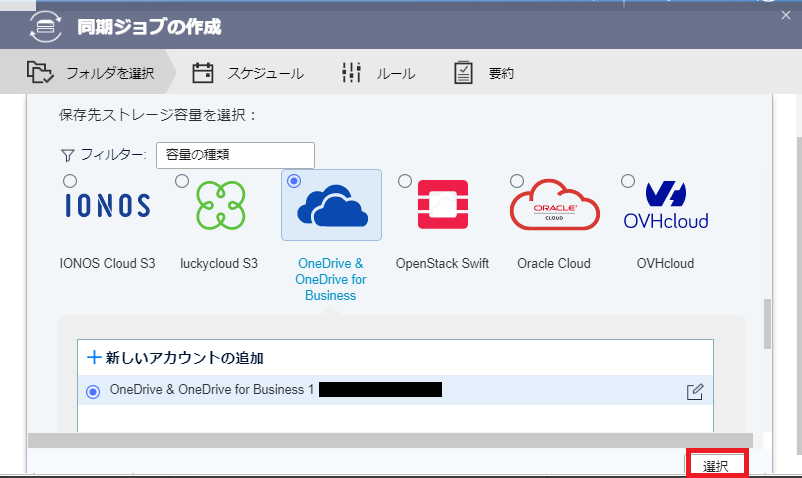Click the schedule calendar icon
This screenshot has width=802, height=478.
pyautogui.click(x=203, y=73)
